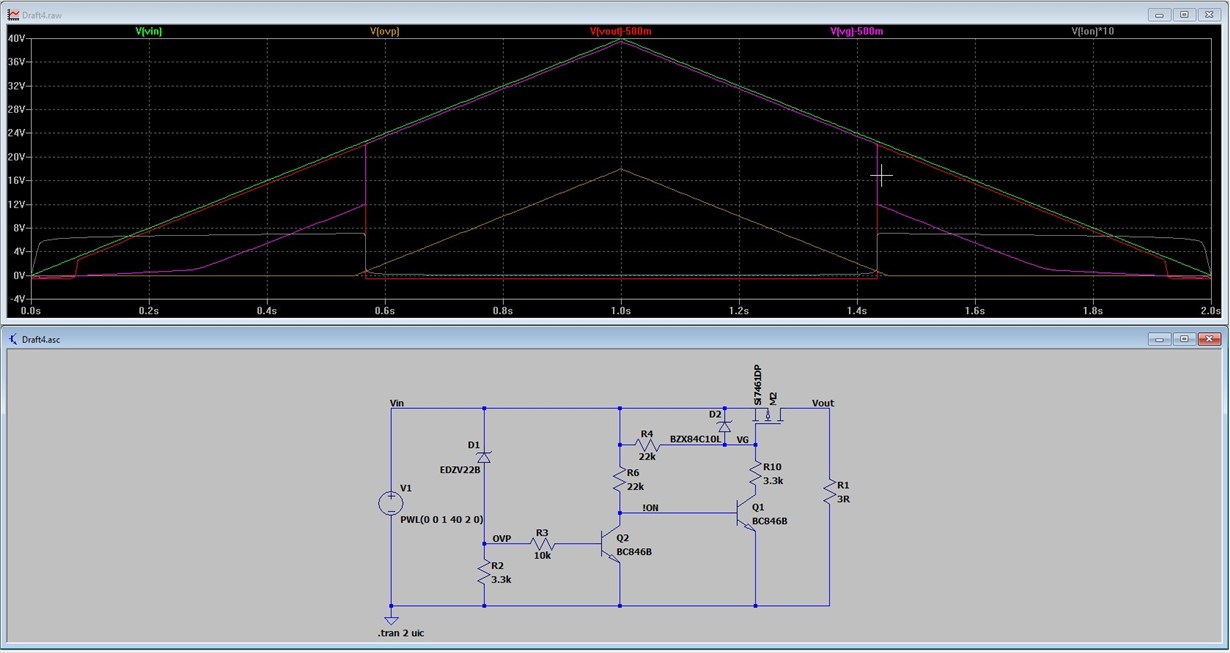Click the BC846B label of Q2

tap(635, 551)
